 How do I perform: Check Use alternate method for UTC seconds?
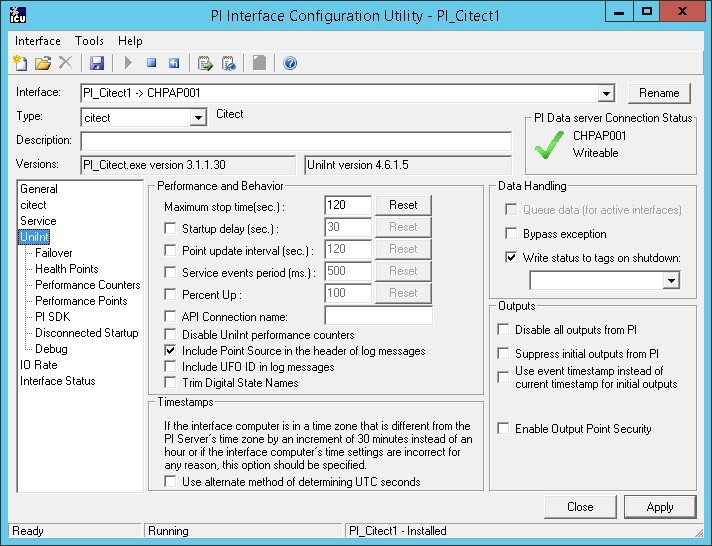(170, 481)
